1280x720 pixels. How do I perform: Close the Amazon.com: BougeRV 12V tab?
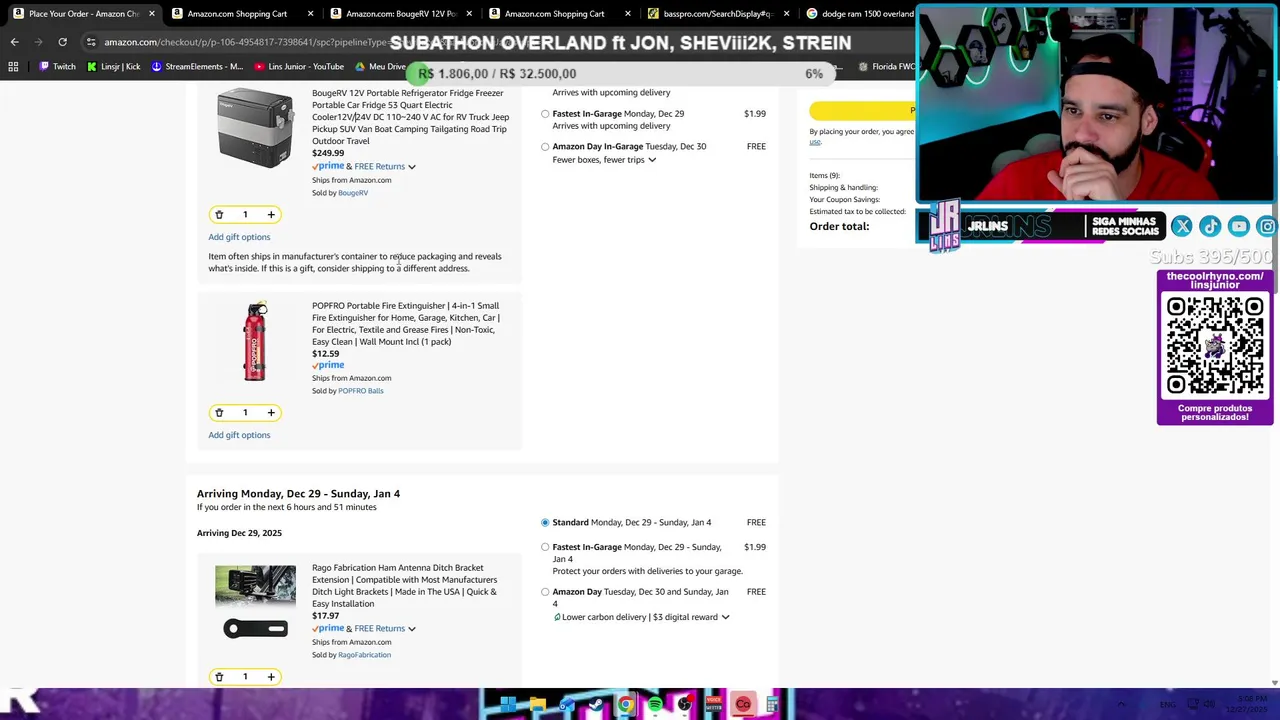[x=469, y=14]
